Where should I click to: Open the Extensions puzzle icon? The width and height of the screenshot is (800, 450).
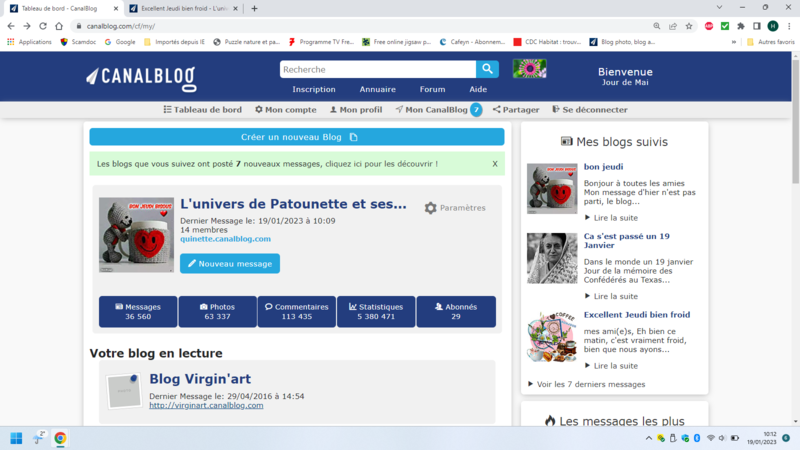[741, 26]
